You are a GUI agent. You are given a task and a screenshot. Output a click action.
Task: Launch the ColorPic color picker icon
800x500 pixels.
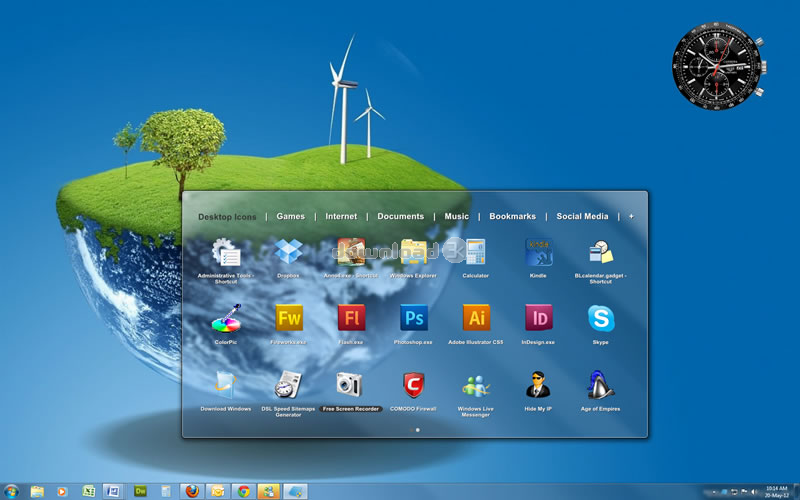click(226, 318)
